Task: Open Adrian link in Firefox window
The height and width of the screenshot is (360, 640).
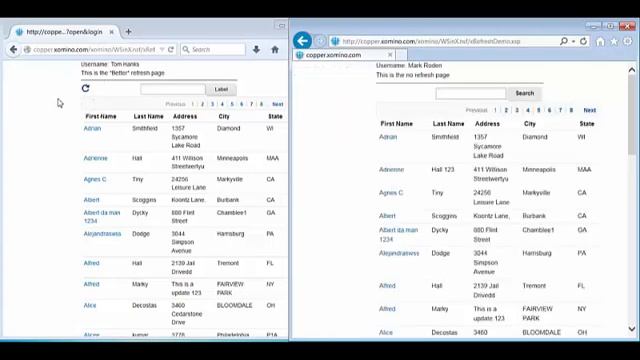Action: 92,128
